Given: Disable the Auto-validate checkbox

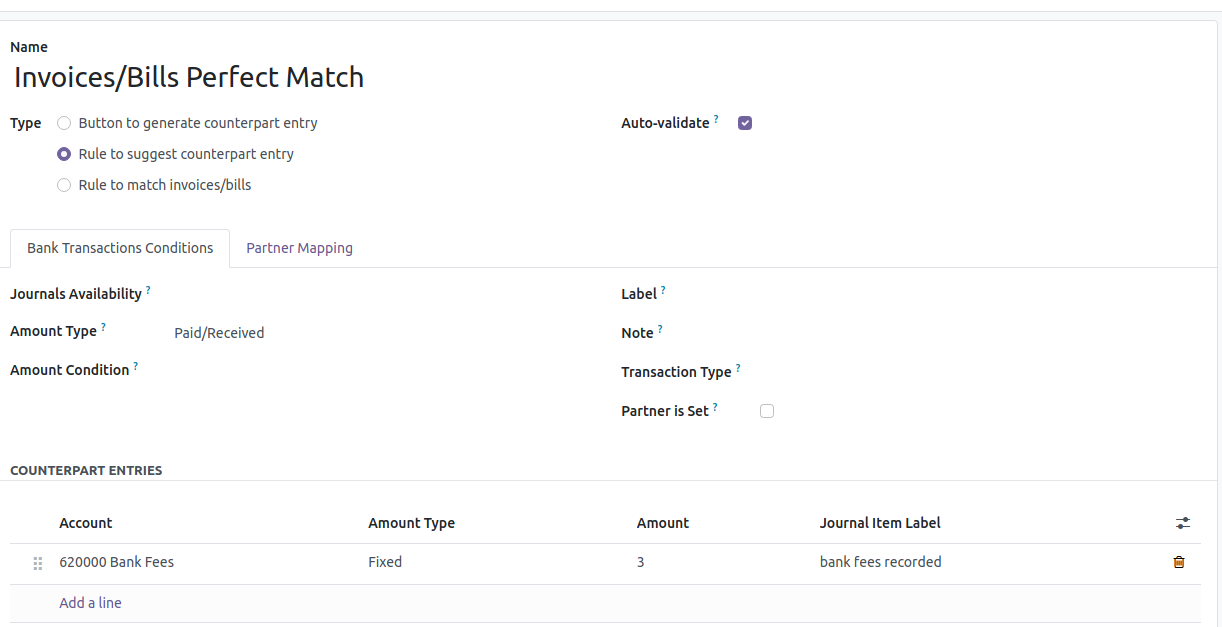Looking at the screenshot, I should pyautogui.click(x=745, y=123).
